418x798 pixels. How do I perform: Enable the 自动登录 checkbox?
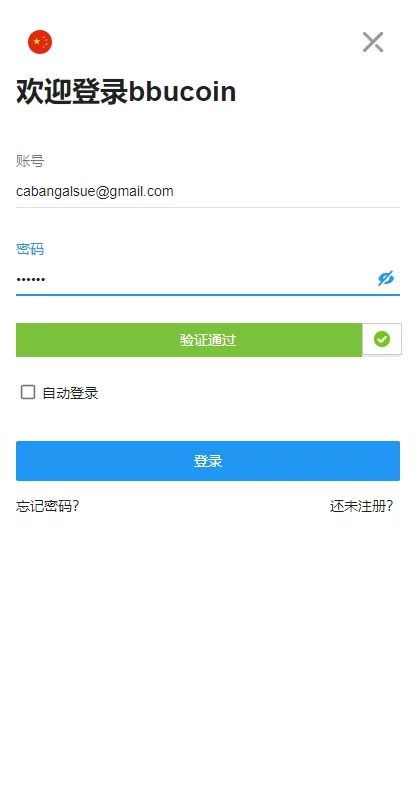28,392
